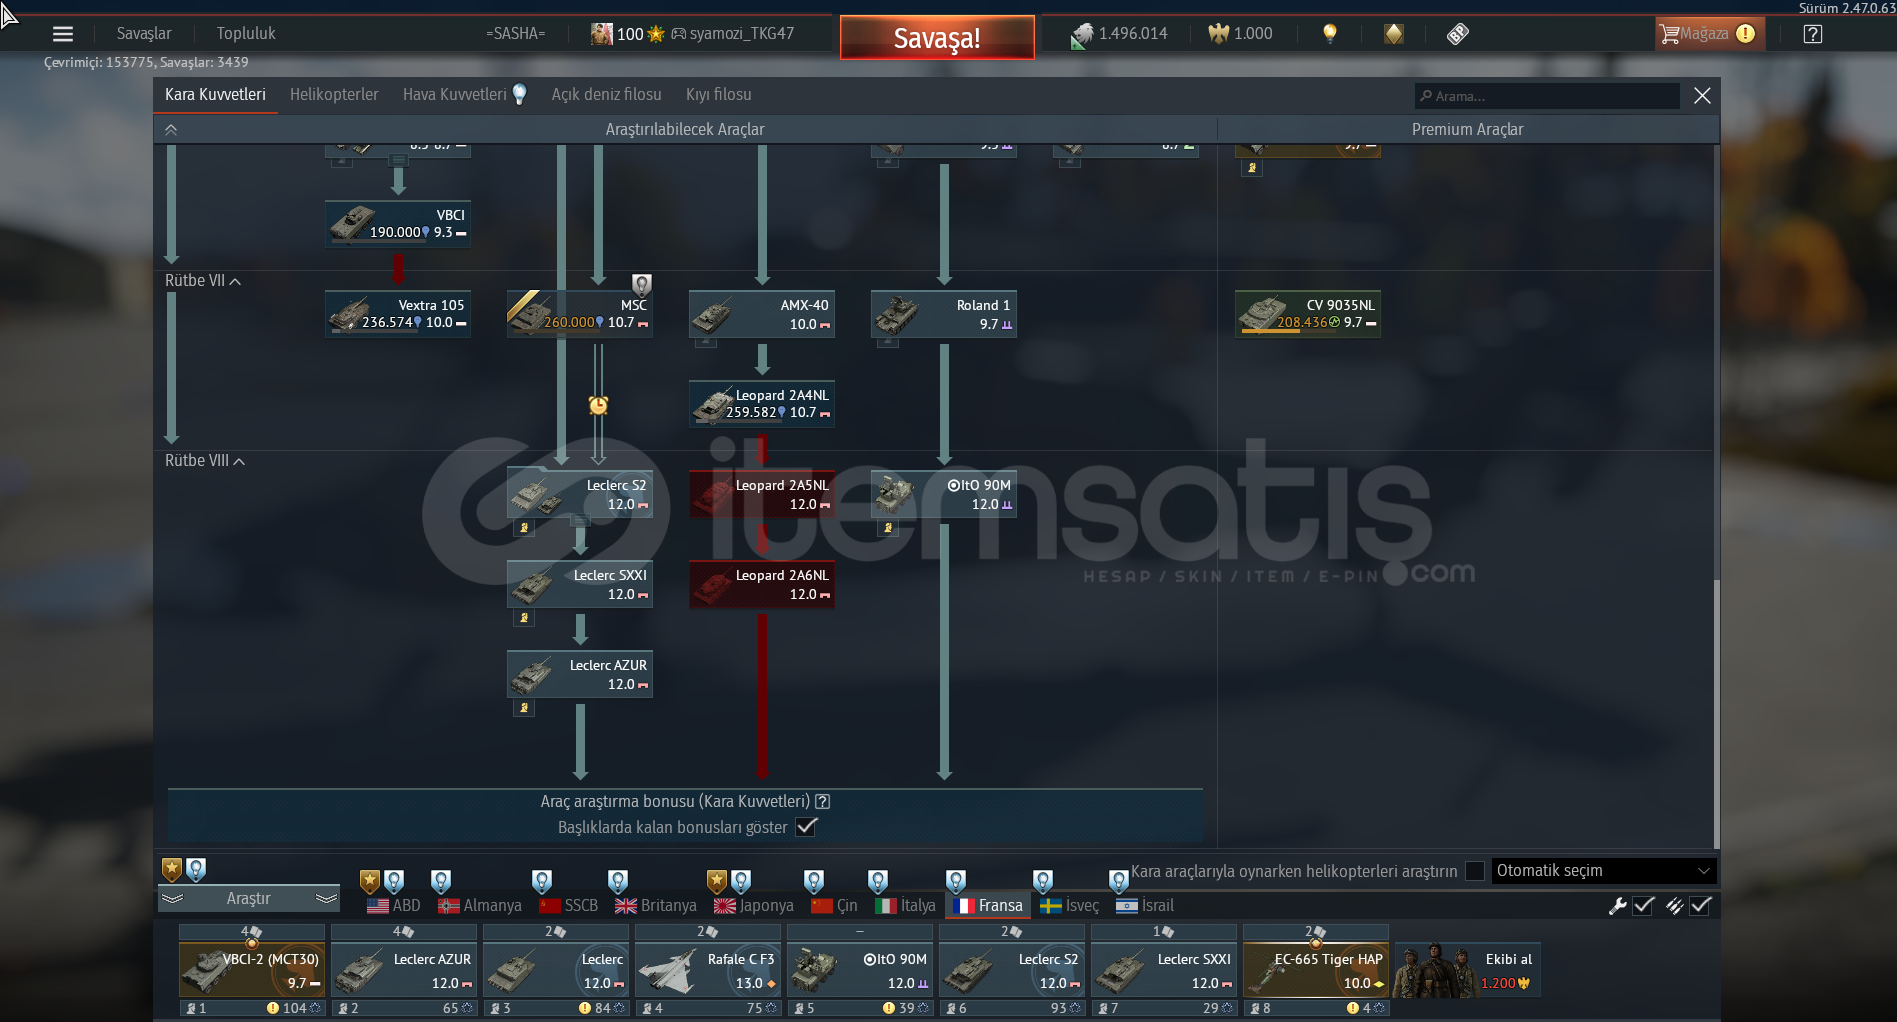
Task: Open the Topluluk menu
Action: coord(246,34)
